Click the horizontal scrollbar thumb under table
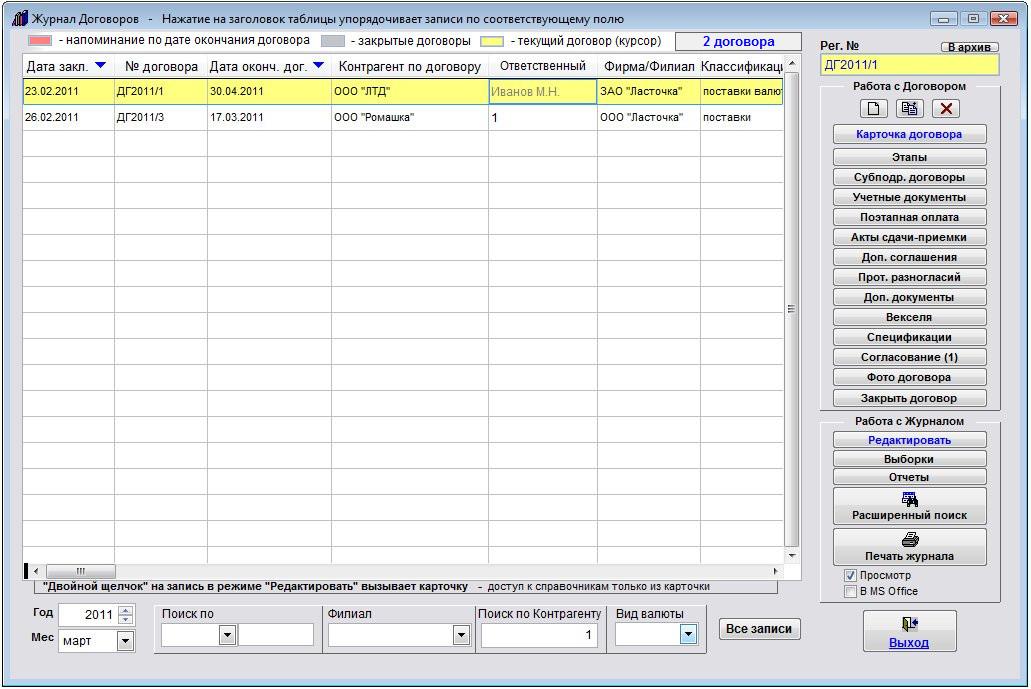Viewport: 1031px width, 689px height. 81,571
